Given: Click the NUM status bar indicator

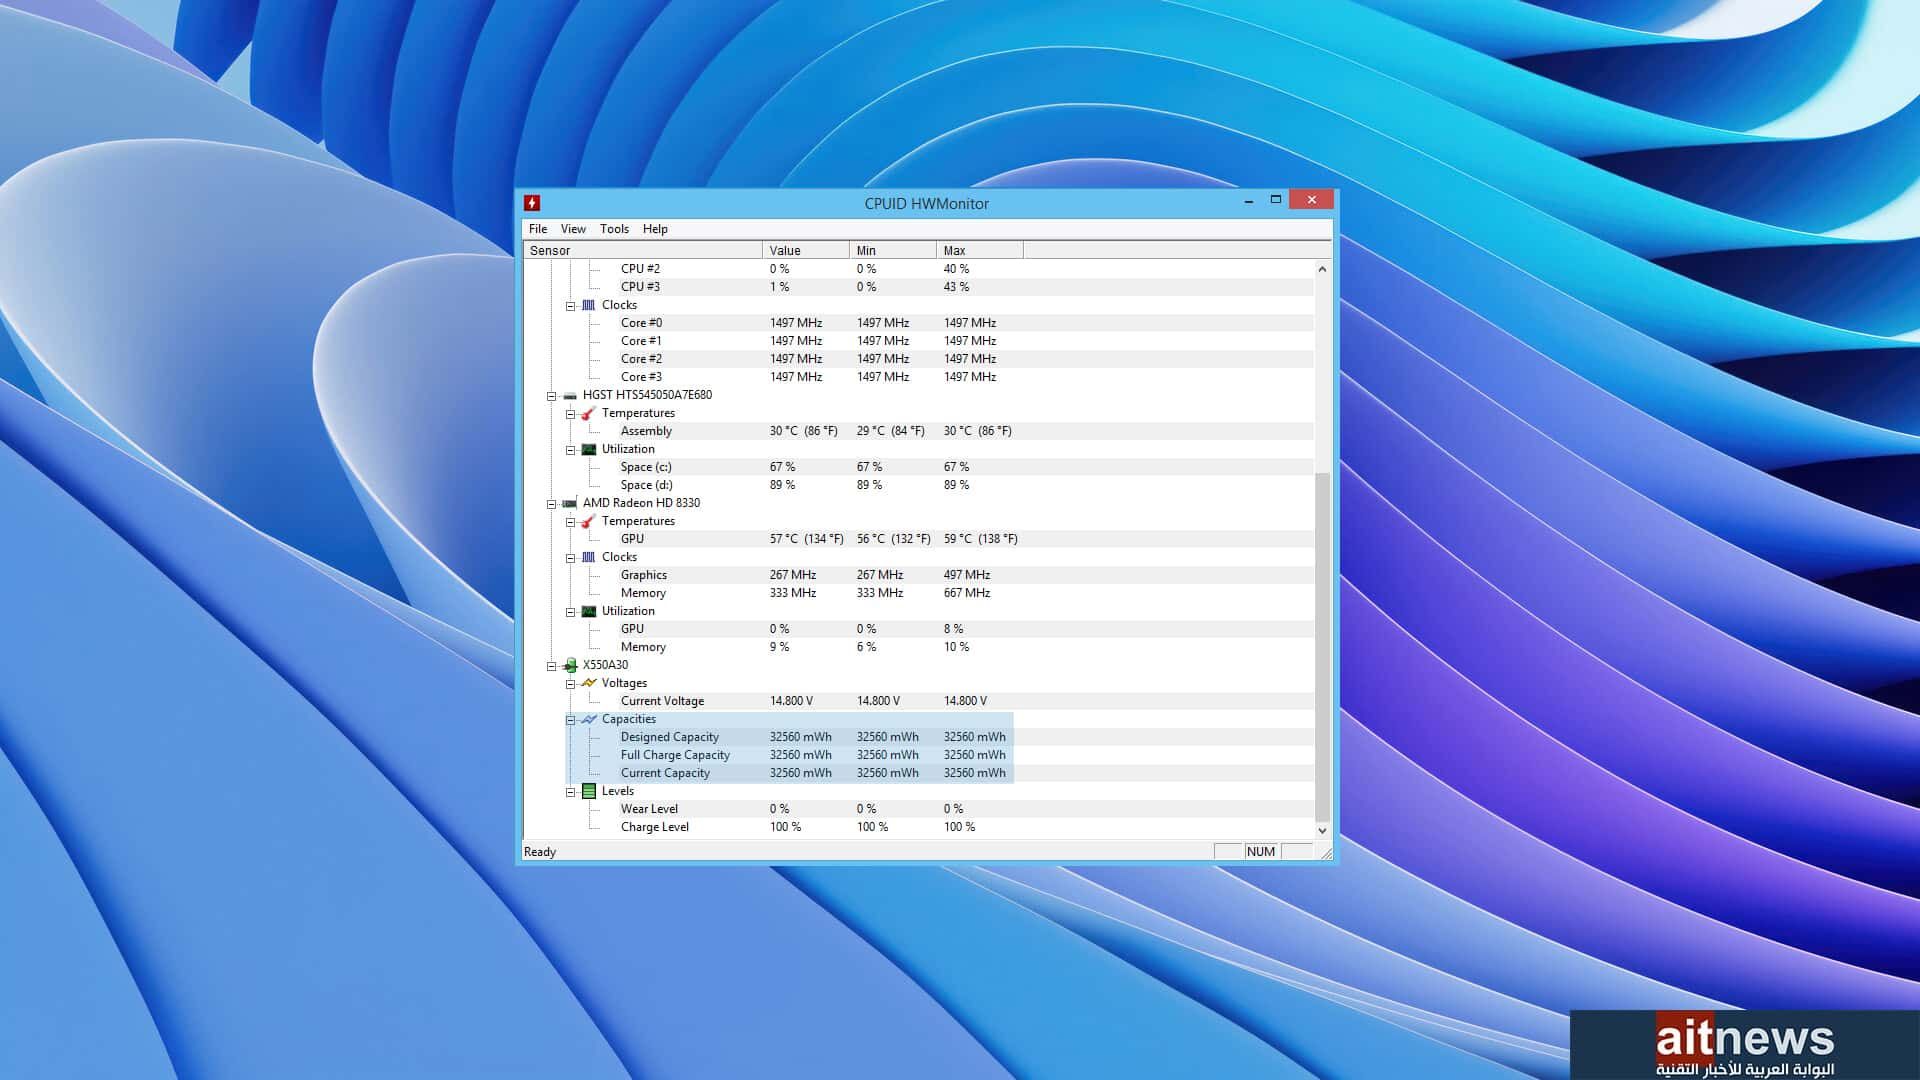Looking at the screenshot, I should click(1261, 852).
